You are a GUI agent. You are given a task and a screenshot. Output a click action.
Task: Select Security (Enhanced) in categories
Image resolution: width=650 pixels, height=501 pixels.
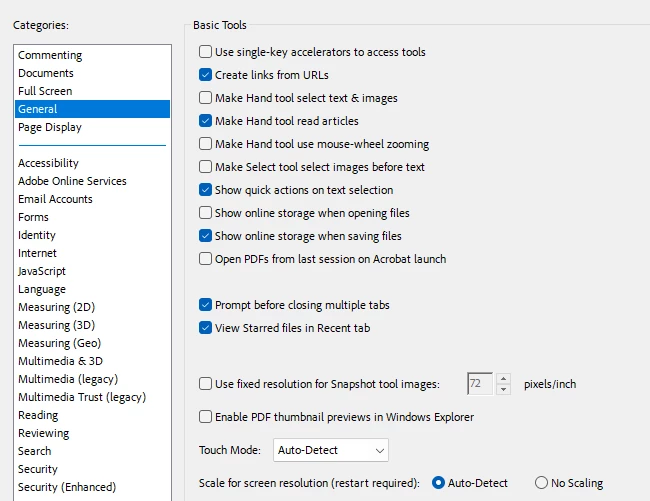[x=67, y=487]
